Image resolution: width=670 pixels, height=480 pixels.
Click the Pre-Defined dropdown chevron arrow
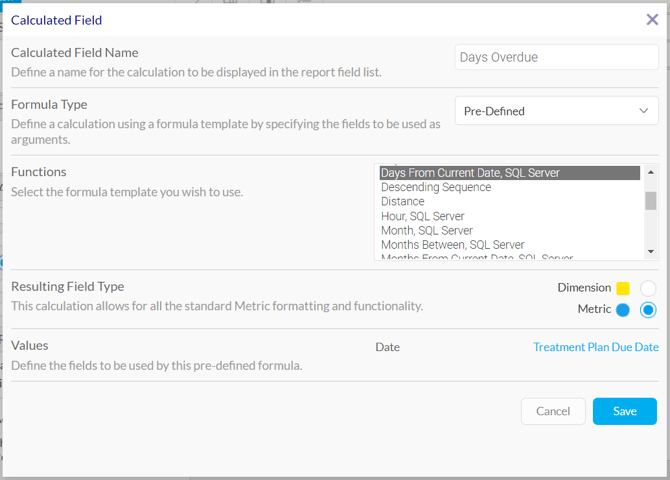pos(643,111)
